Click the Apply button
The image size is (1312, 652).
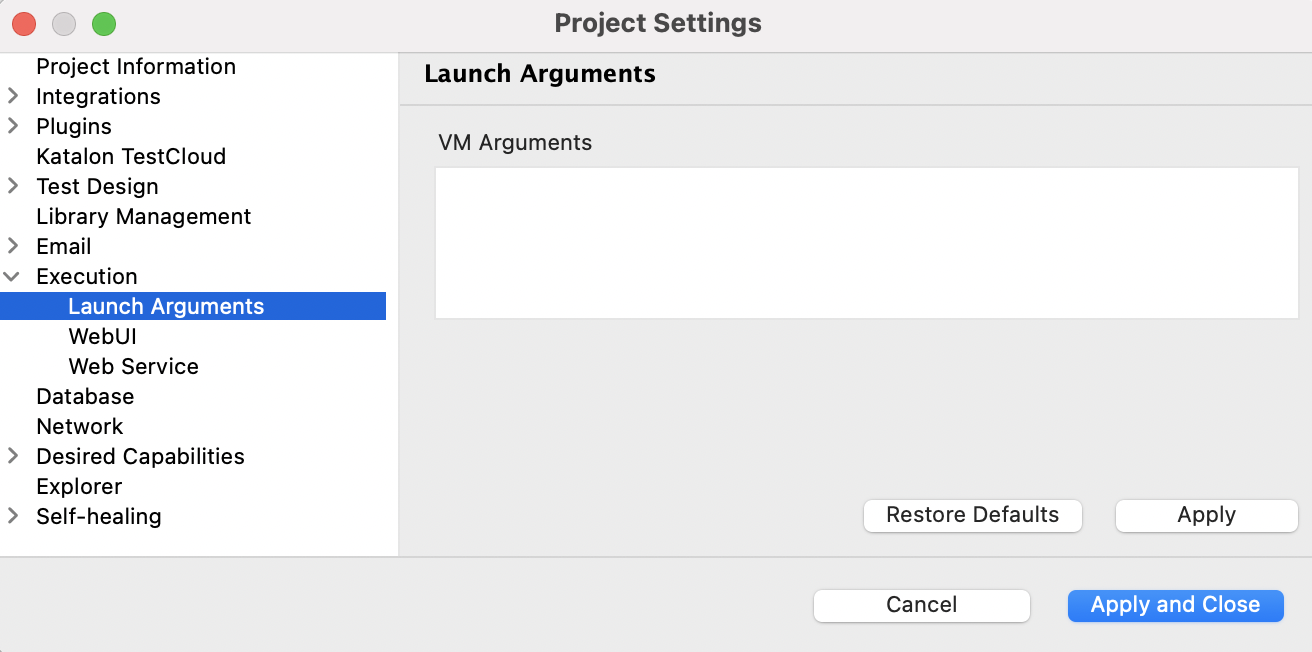pos(1207,515)
